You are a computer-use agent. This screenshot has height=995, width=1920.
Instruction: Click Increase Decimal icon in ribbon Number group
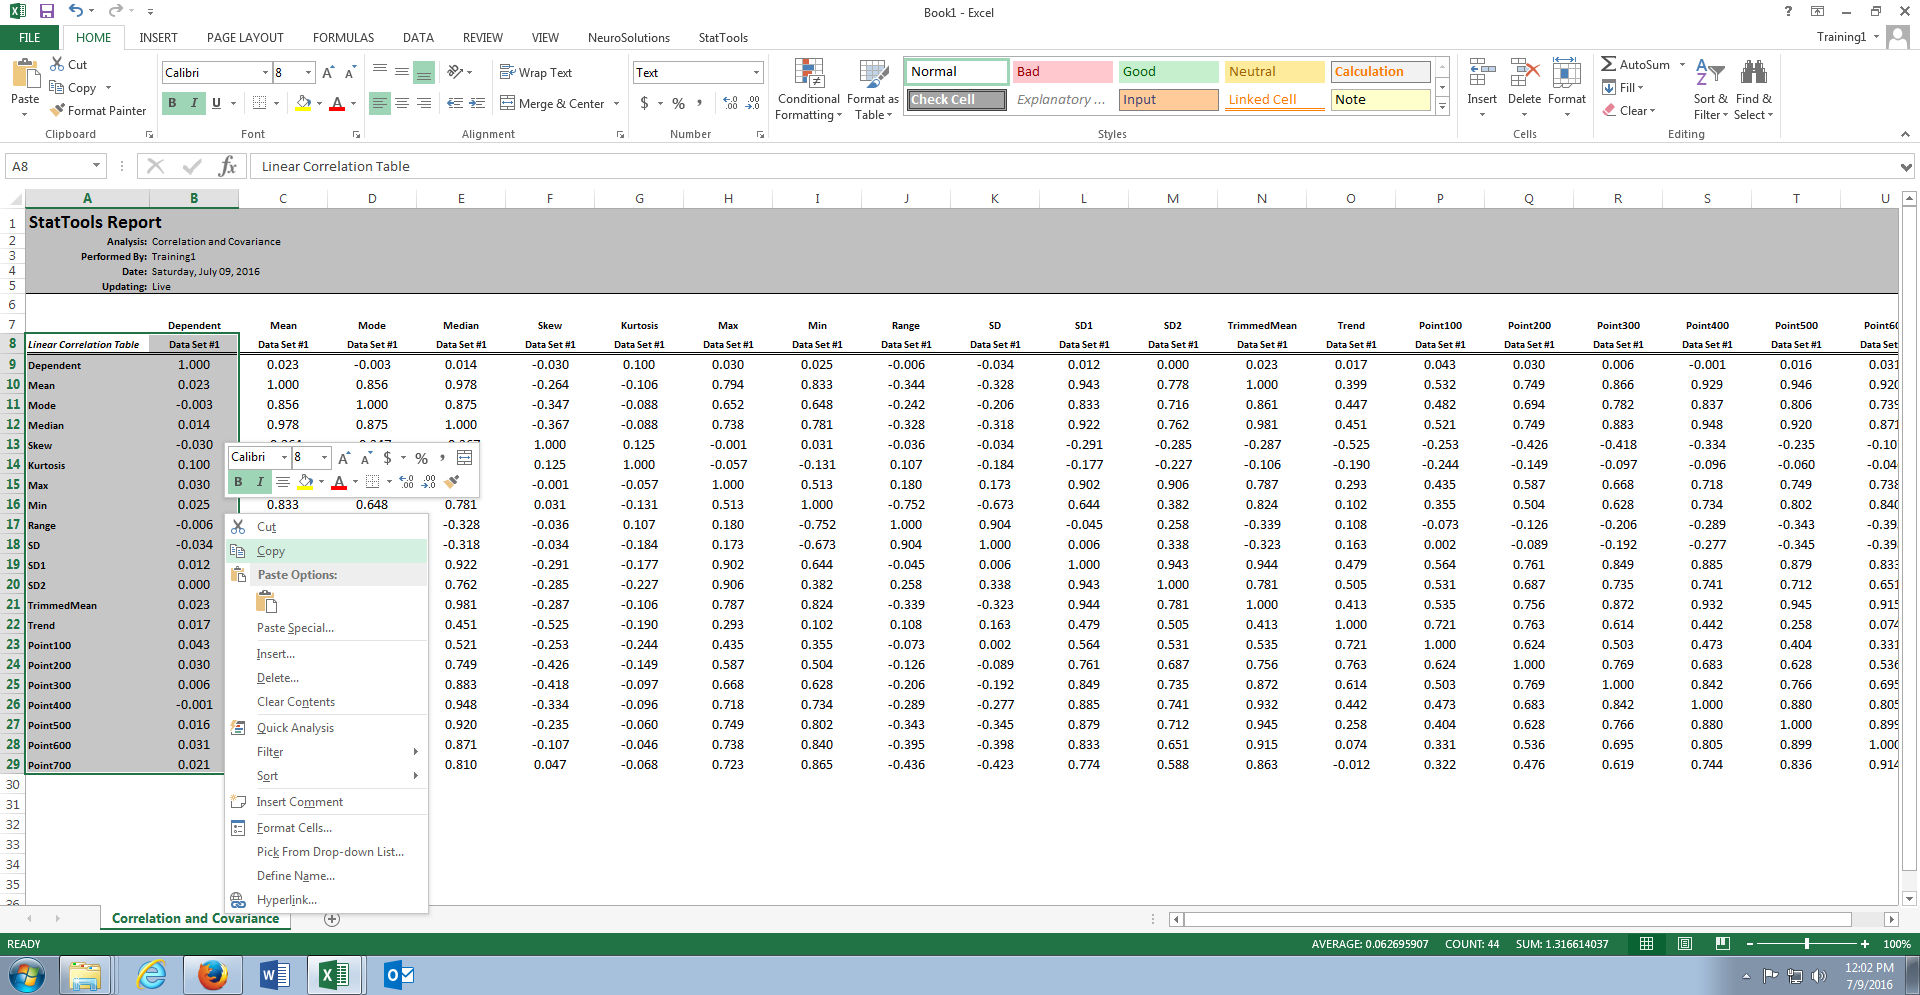(x=730, y=103)
